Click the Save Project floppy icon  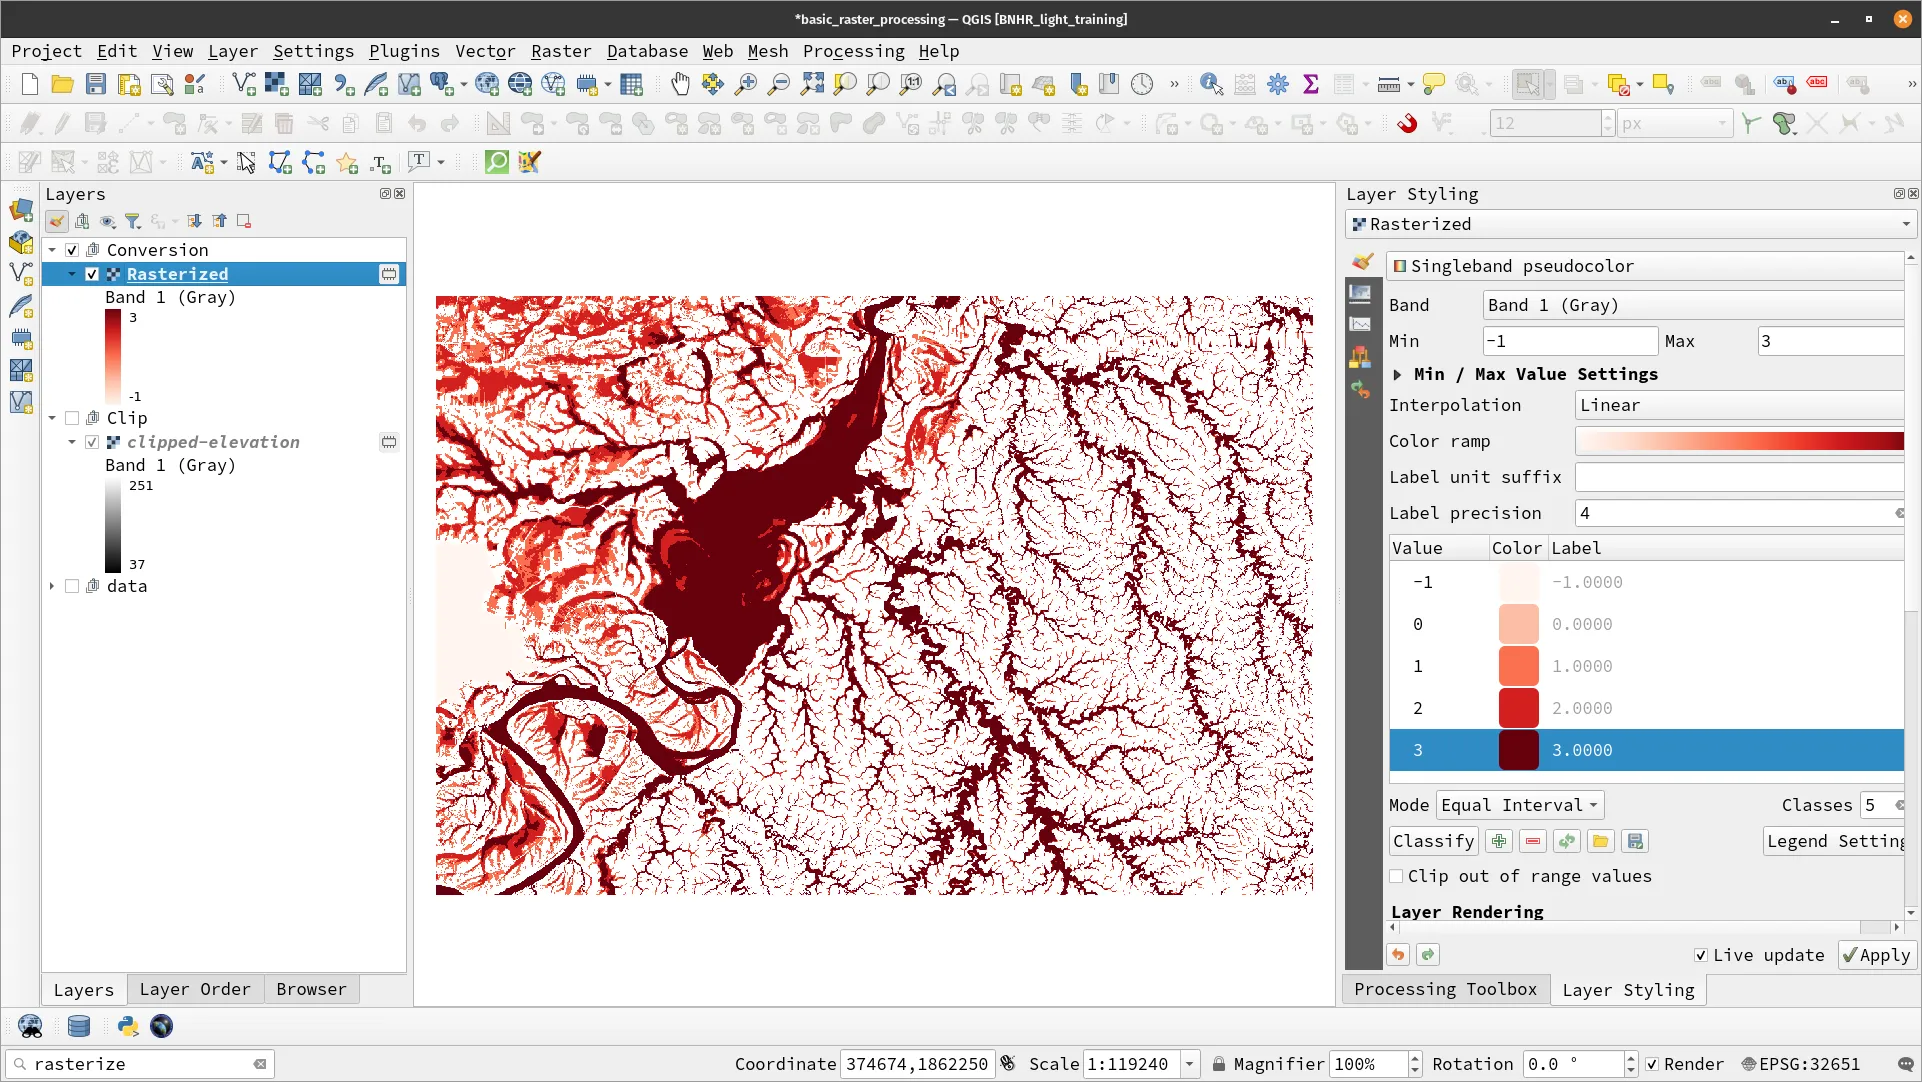(95, 85)
